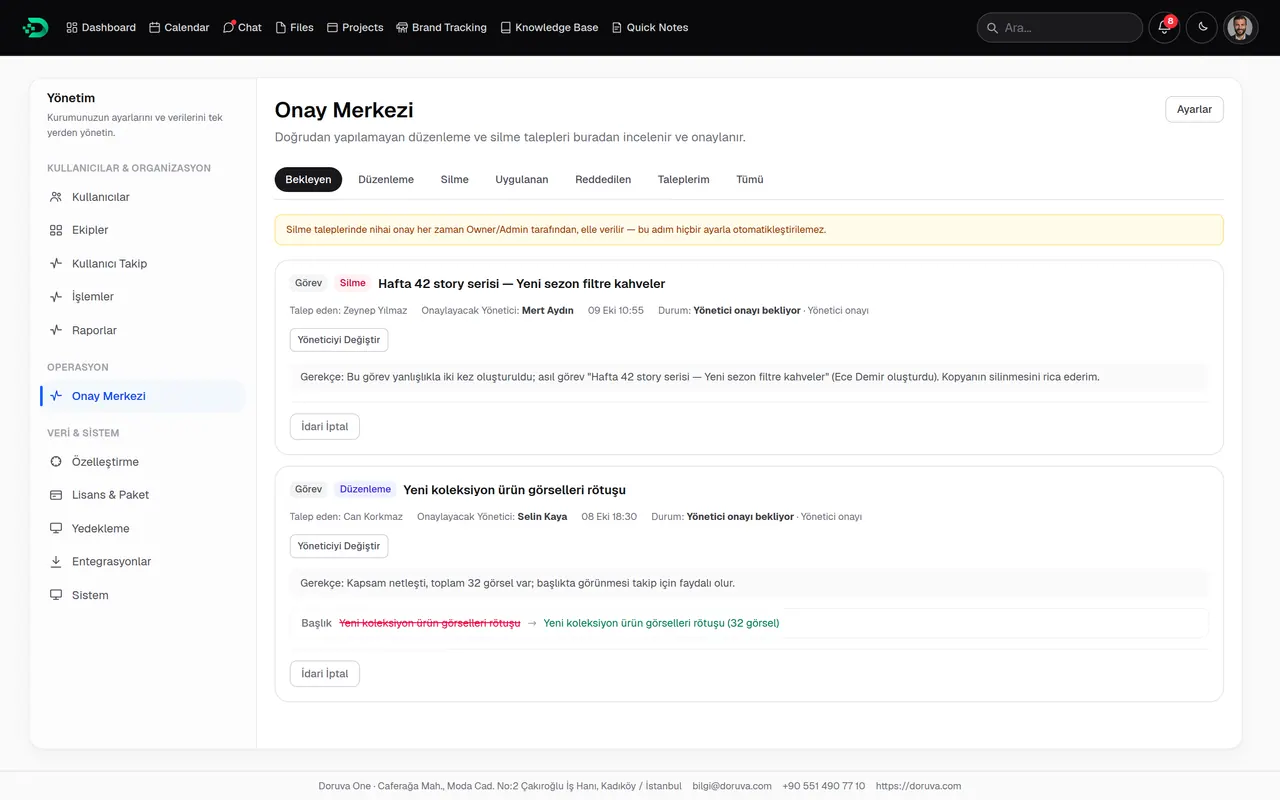The height and width of the screenshot is (800, 1280).
Task: Switch to the Düzenleme tab
Action: (x=386, y=179)
